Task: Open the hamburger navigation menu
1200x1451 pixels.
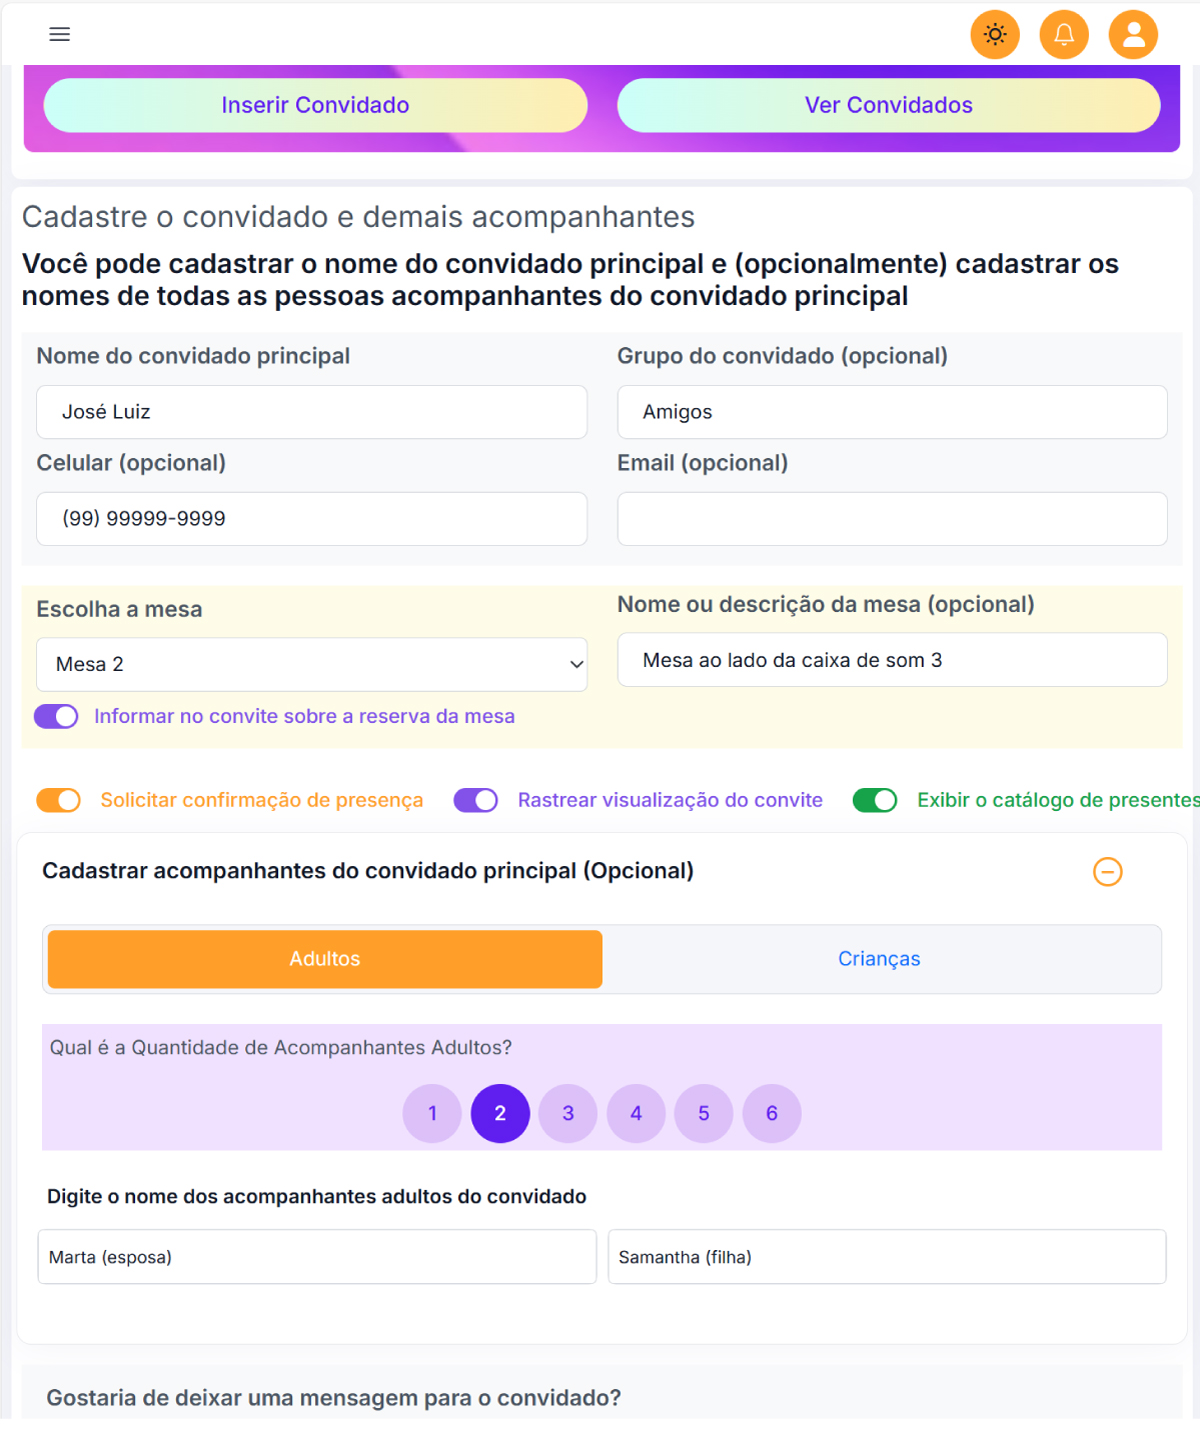Action: tap(60, 34)
